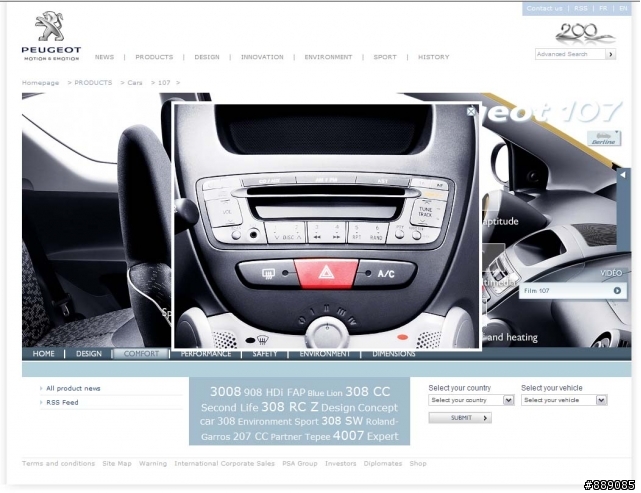The image size is (641, 493).
Task: Click 3008 tag in cloud
Action: [226, 392]
